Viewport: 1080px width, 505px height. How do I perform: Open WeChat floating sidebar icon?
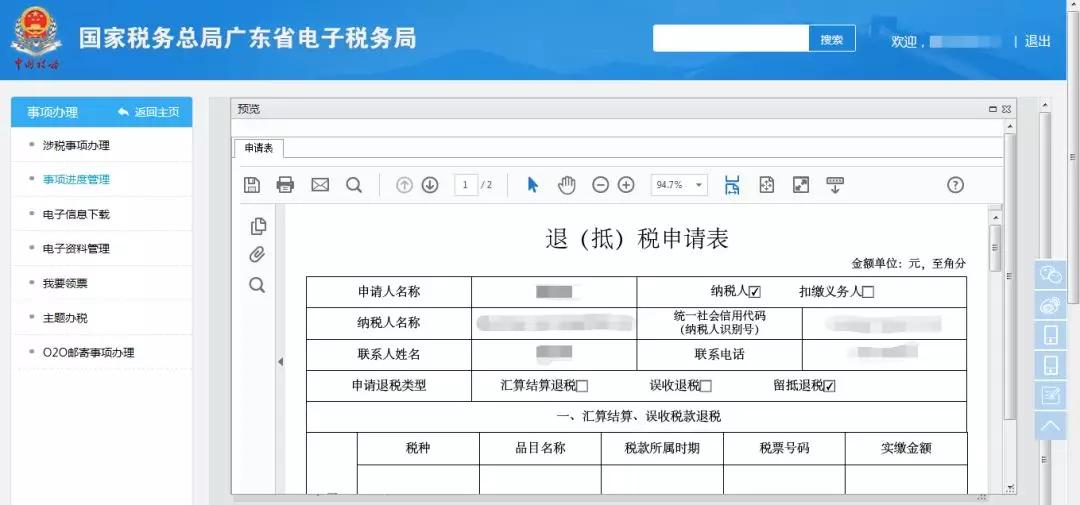tap(1050, 276)
